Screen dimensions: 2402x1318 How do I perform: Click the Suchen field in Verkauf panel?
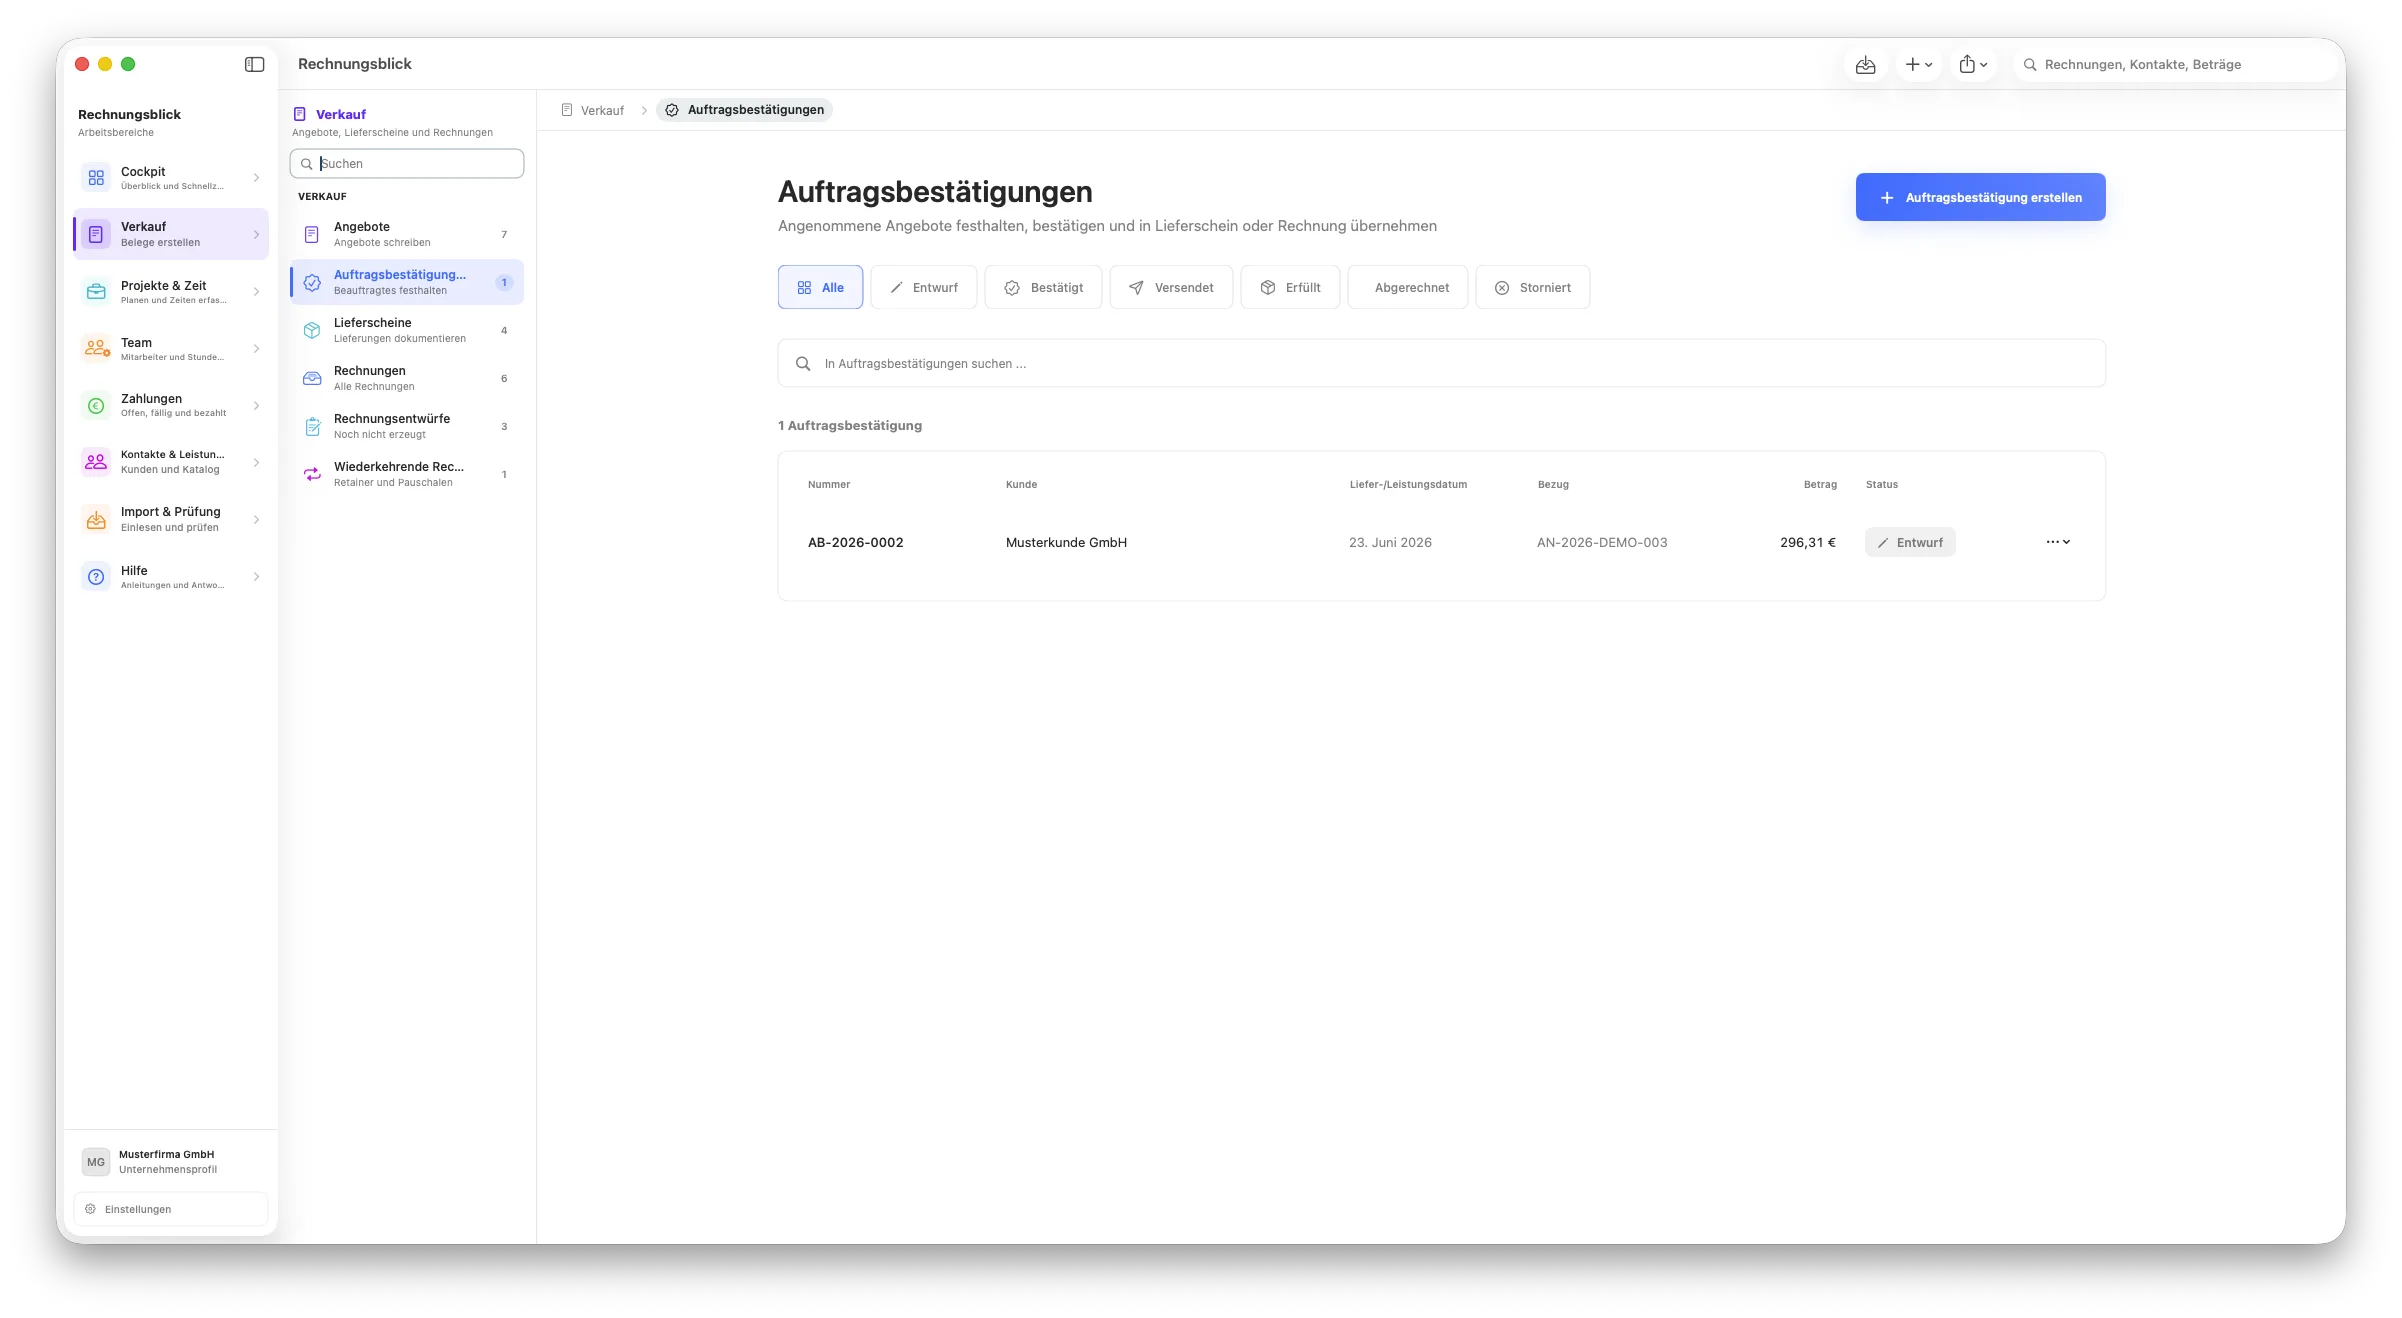[x=407, y=164]
